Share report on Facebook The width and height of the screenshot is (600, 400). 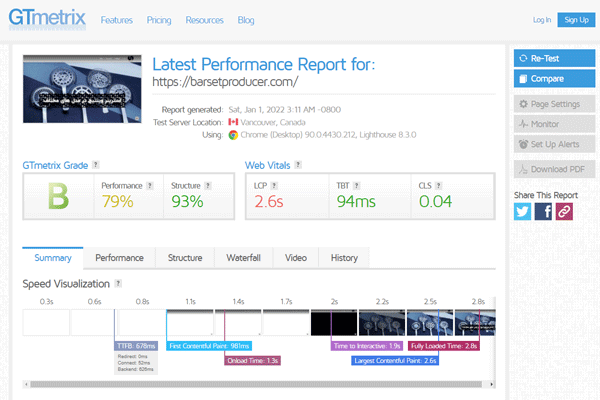tap(543, 211)
